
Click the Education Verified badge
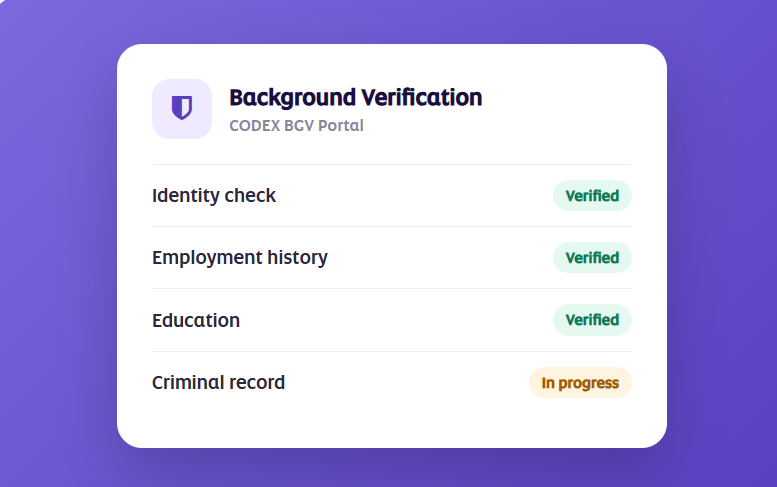592,320
